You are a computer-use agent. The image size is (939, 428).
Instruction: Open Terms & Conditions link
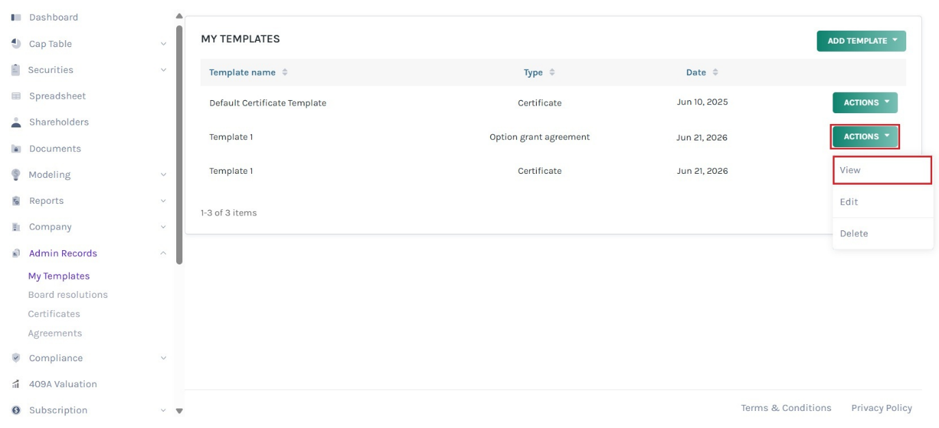tap(786, 408)
